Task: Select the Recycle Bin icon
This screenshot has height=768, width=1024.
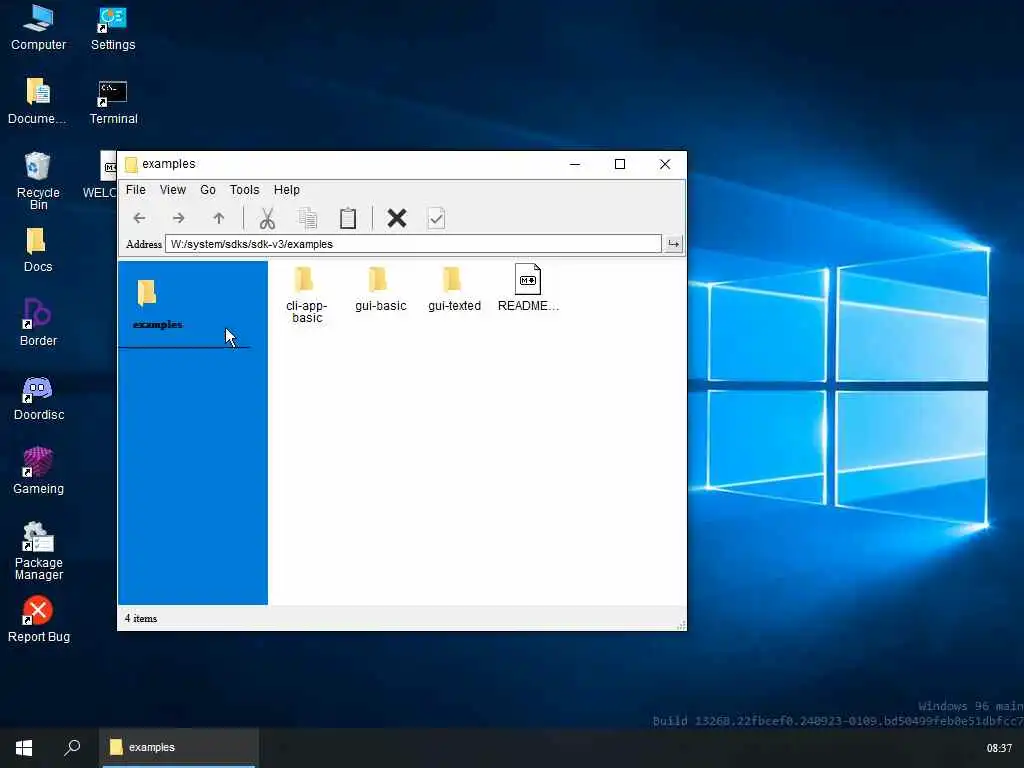Action: [x=38, y=180]
